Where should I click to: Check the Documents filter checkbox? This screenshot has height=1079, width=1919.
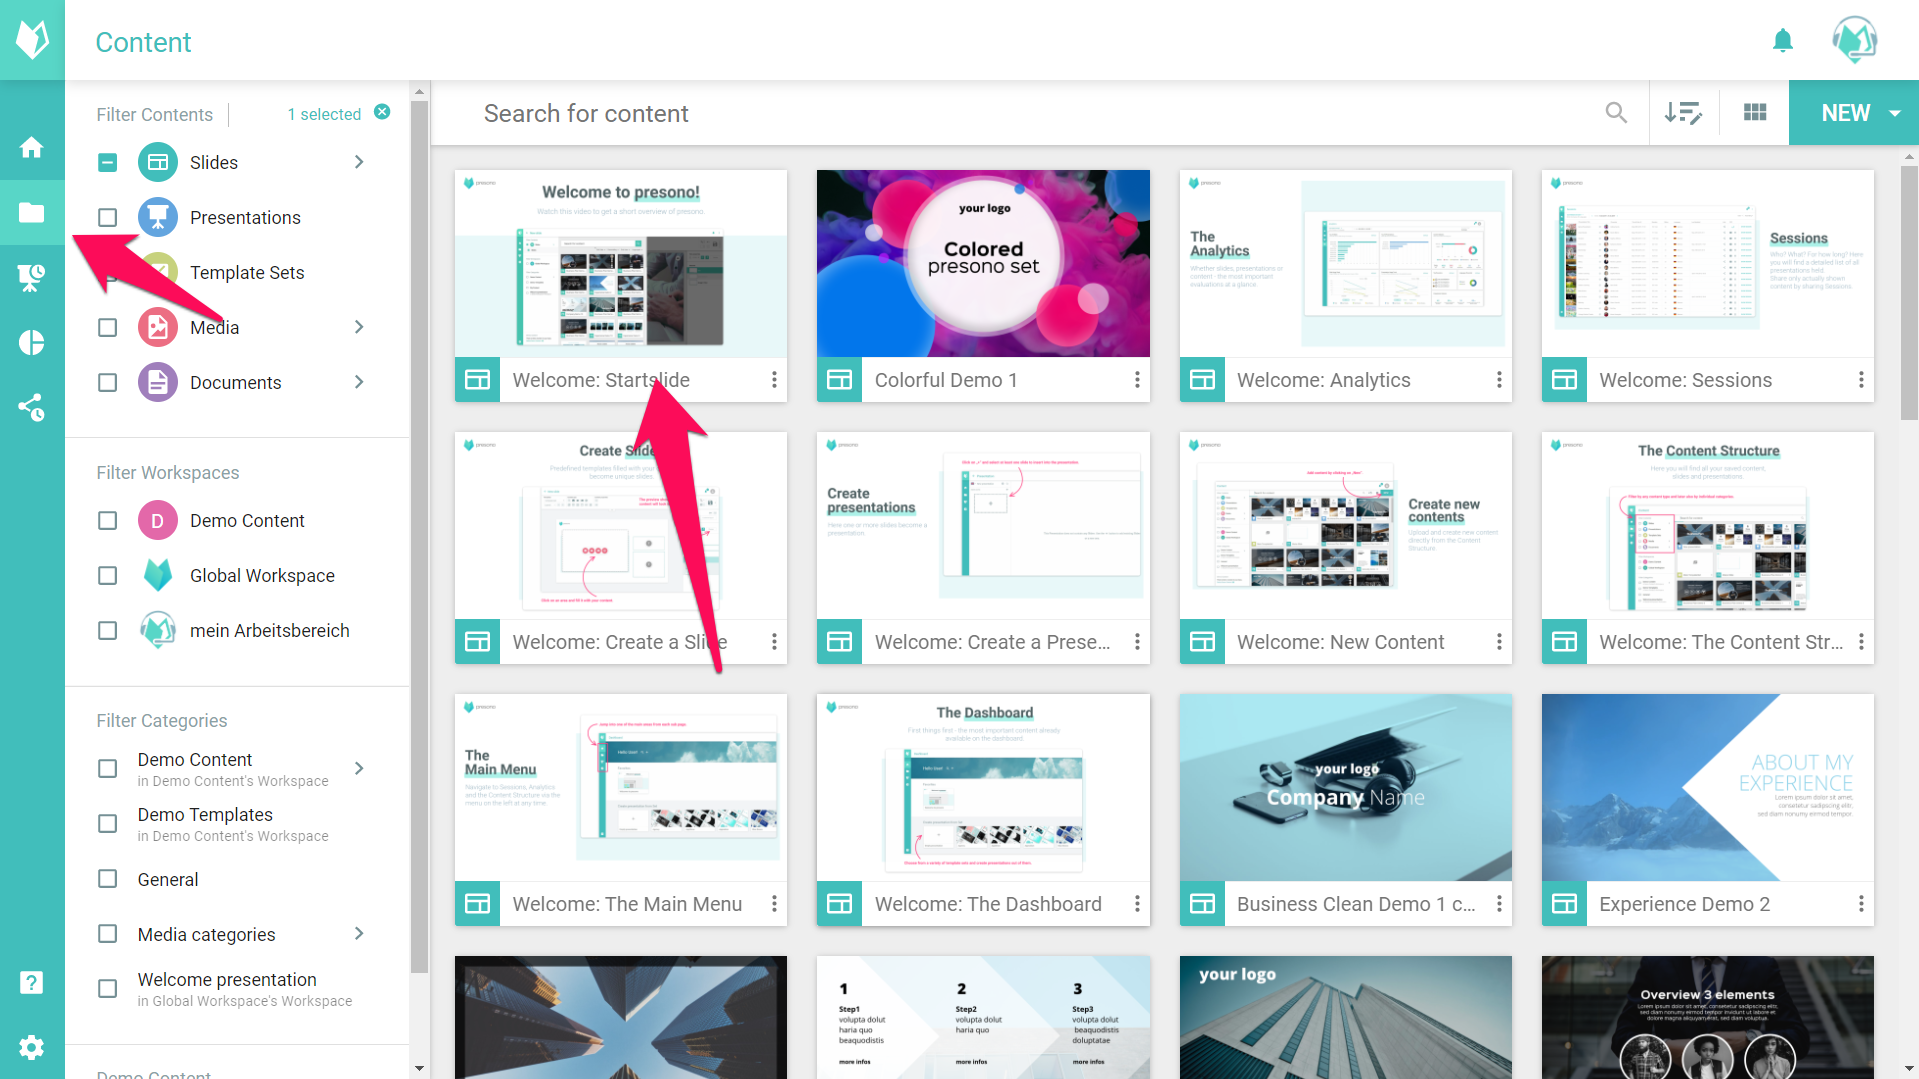pyautogui.click(x=108, y=383)
